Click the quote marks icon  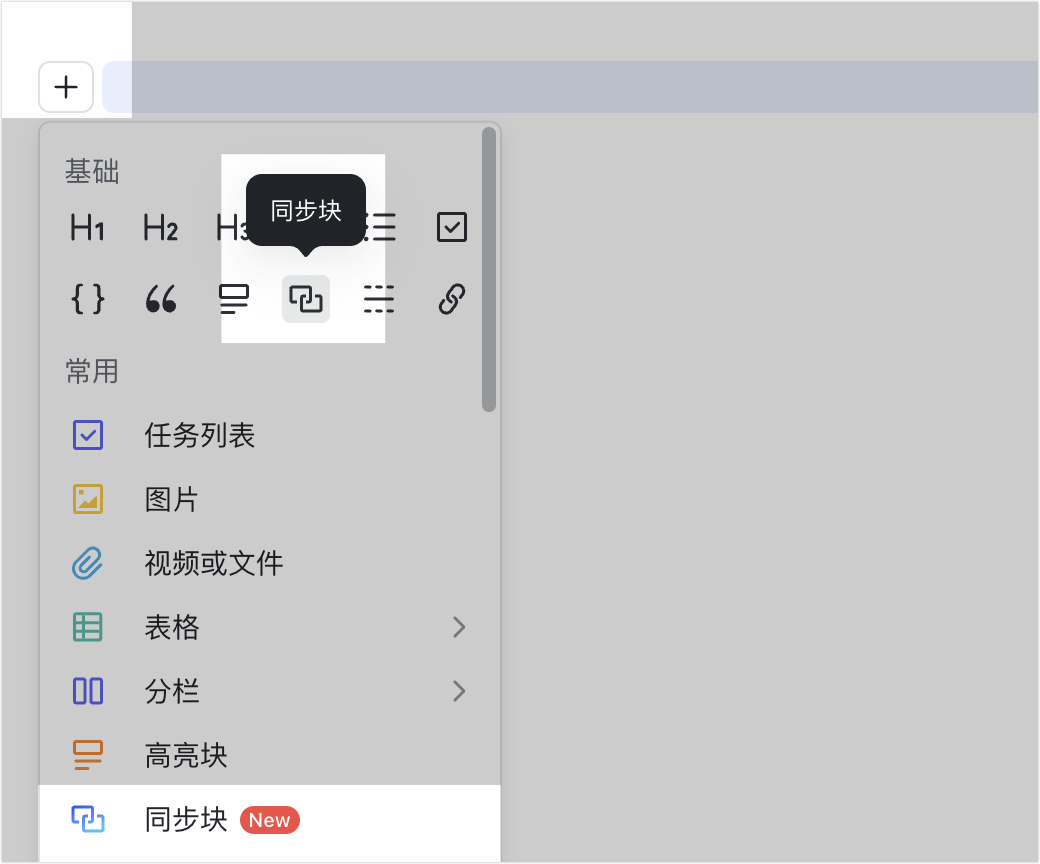coord(161,299)
